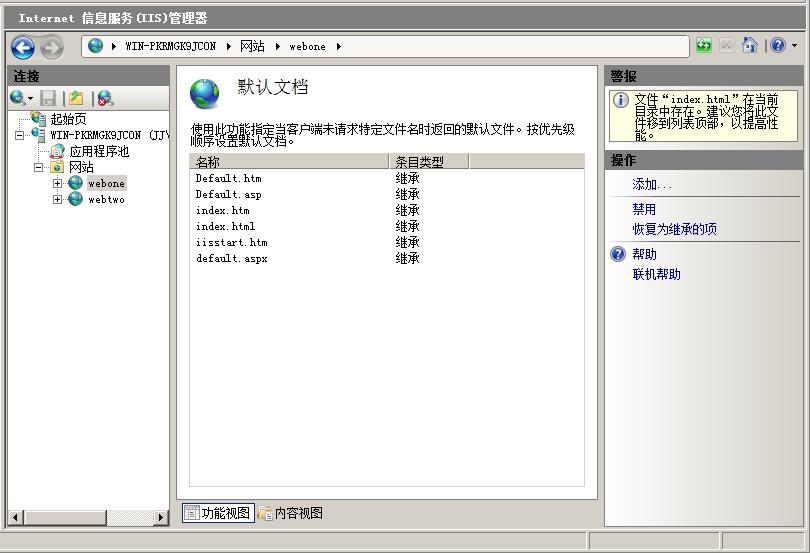Open 联机帮助 online help link
Viewport: 810px width, 553px height.
tap(657, 274)
